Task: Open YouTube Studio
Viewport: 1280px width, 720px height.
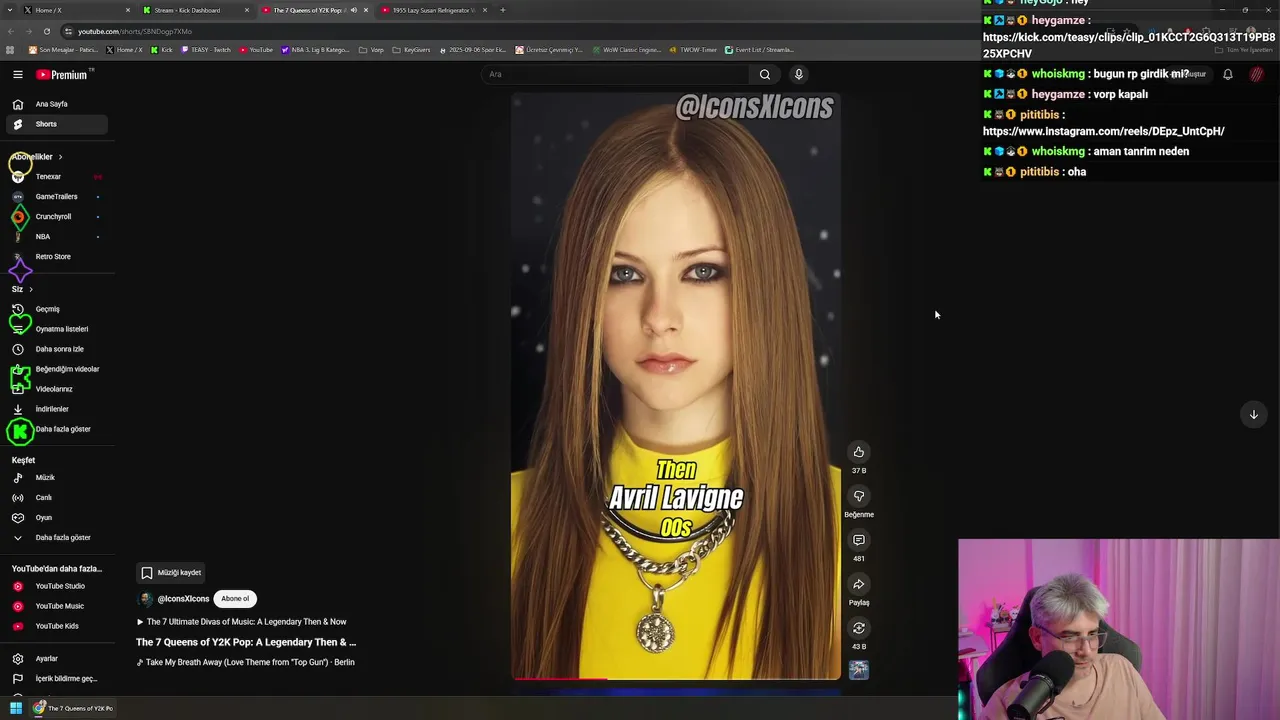Action: pos(58,586)
